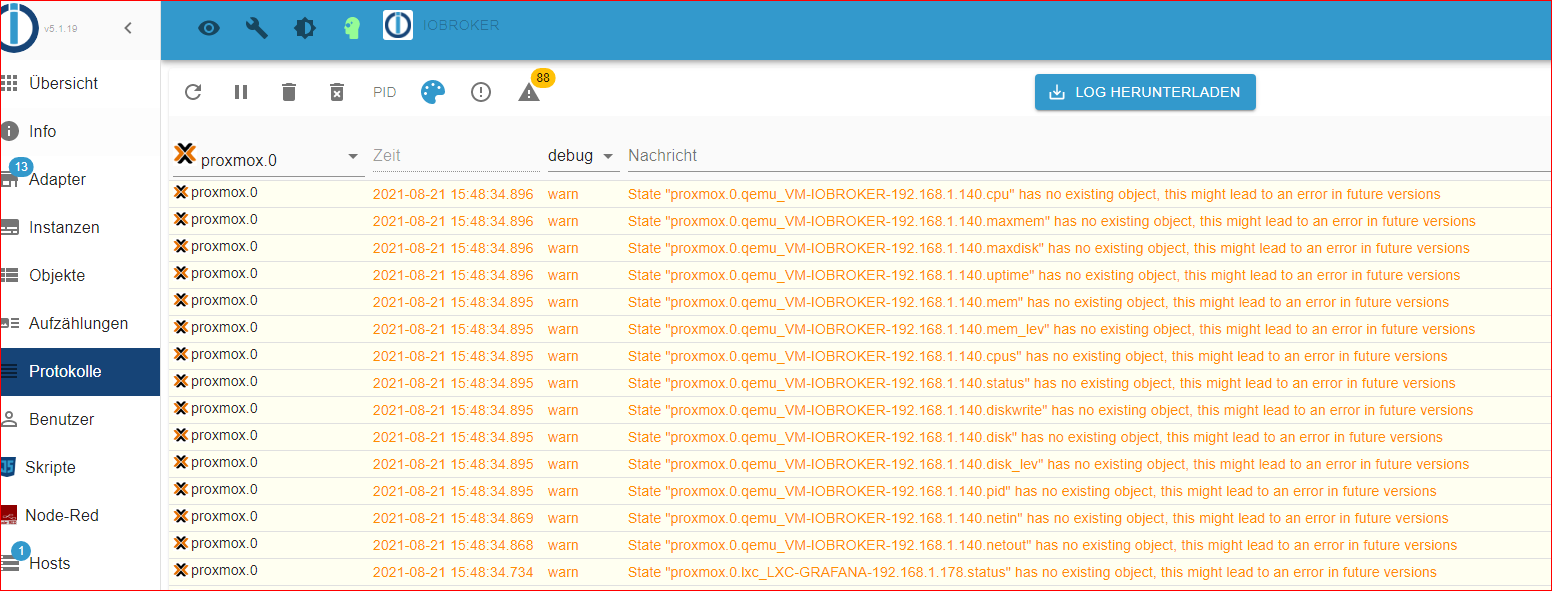Click the log message about "140.netin"
The height and width of the screenshot is (591, 1552).
click(1038, 518)
